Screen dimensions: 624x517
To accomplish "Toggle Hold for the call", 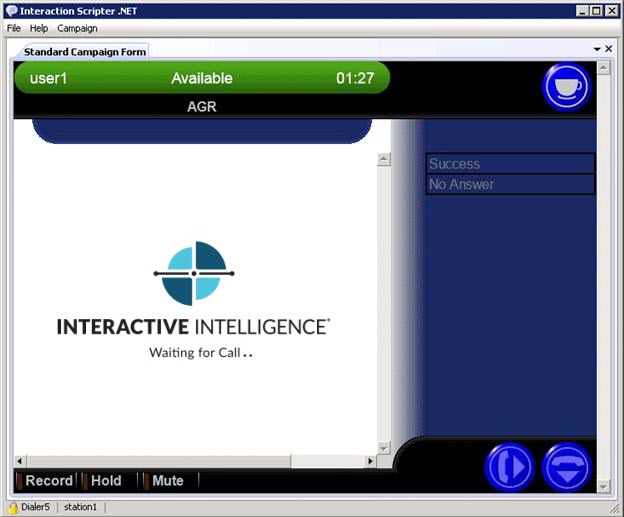I will (105, 481).
